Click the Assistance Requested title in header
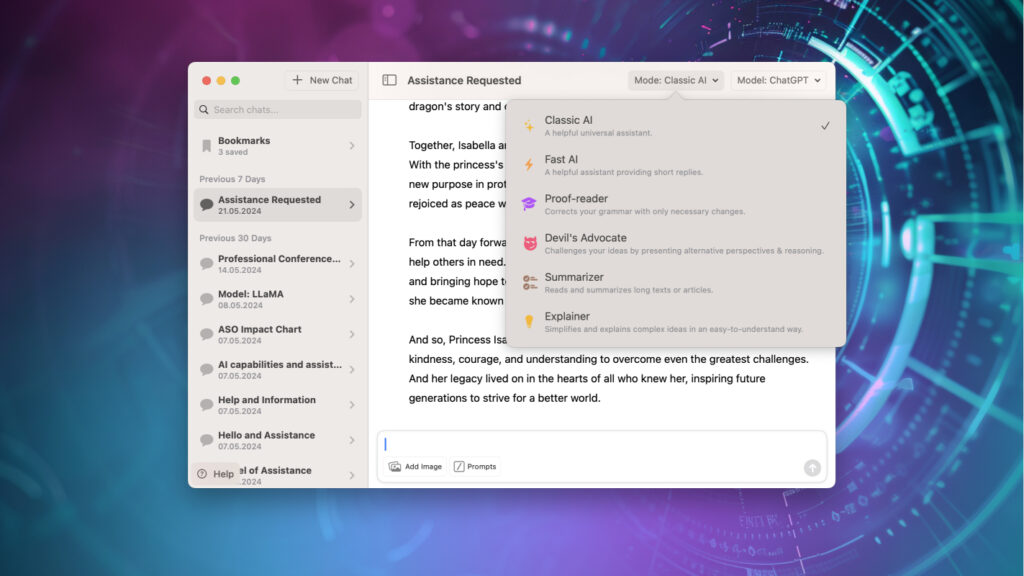1024x576 pixels. coord(464,80)
